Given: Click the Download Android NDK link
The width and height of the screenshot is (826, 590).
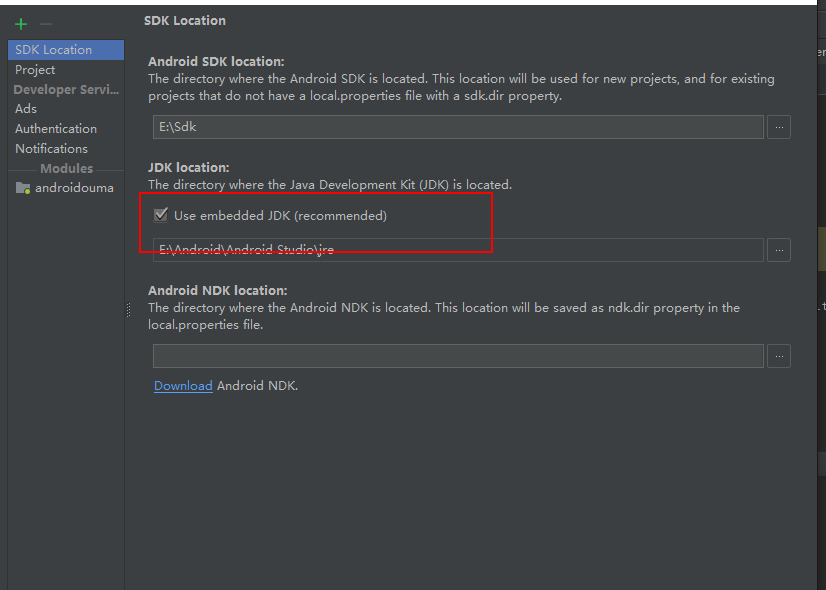Looking at the screenshot, I should [x=183, y=386].
